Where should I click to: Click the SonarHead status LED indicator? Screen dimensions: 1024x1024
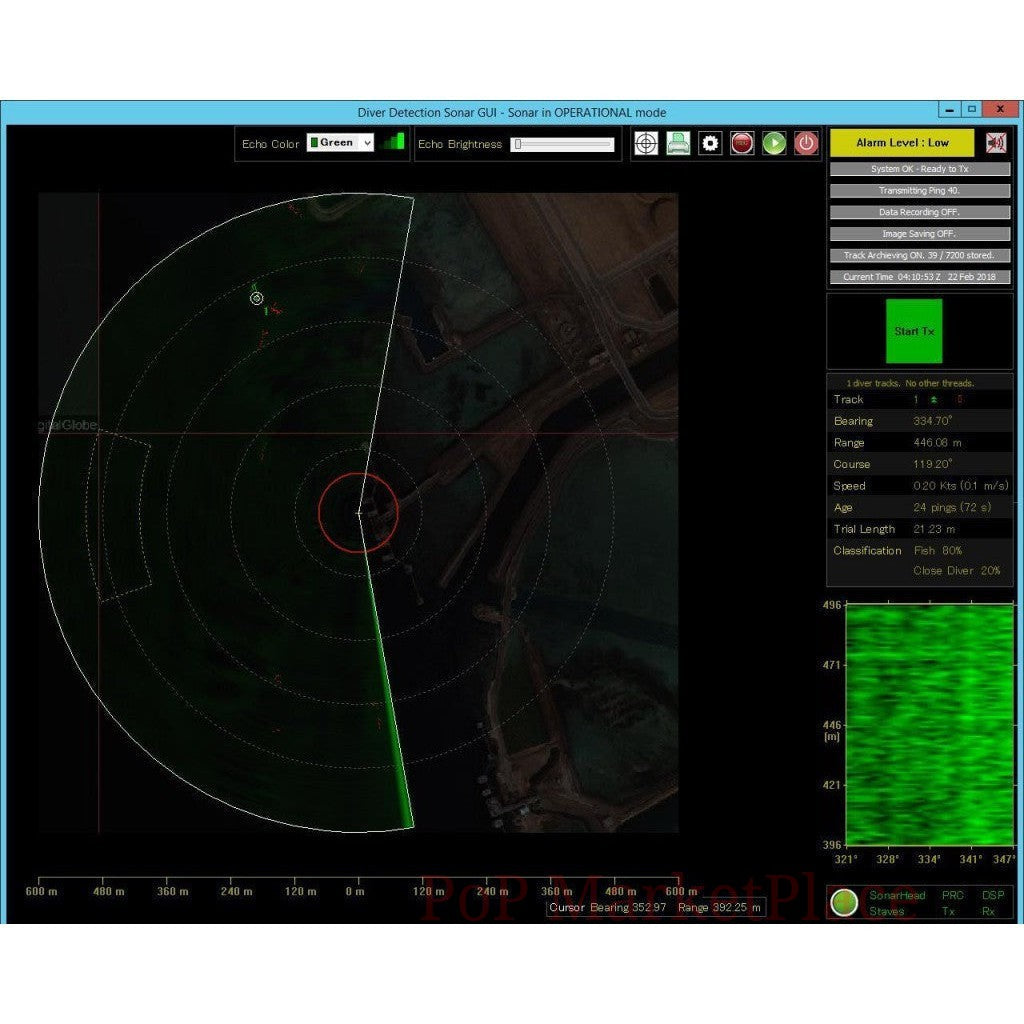point(845,902)
